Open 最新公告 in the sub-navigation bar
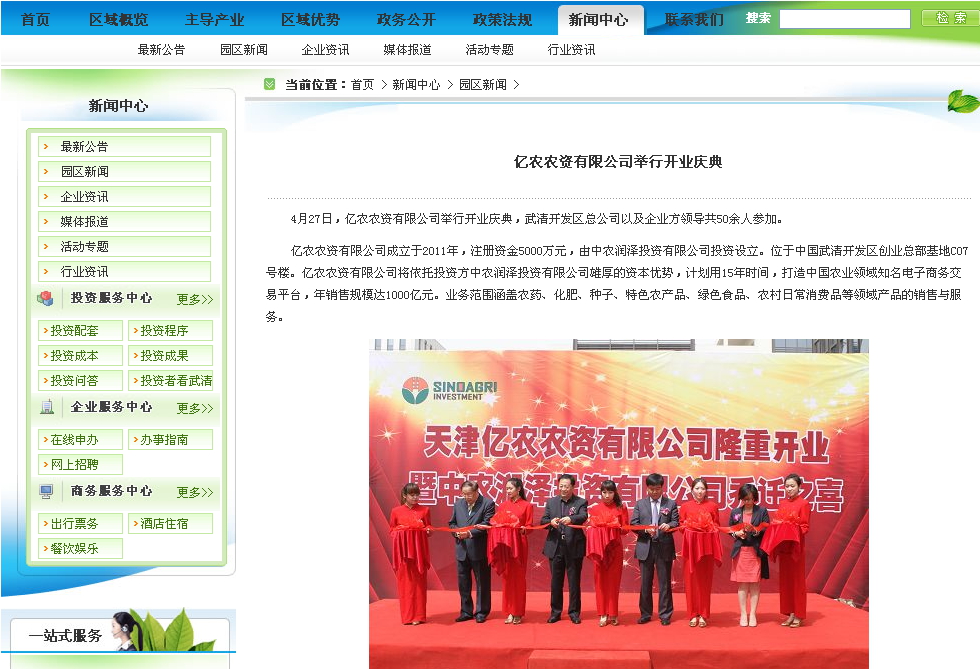Screen dimensions: 980x669 tap(161, 50)
